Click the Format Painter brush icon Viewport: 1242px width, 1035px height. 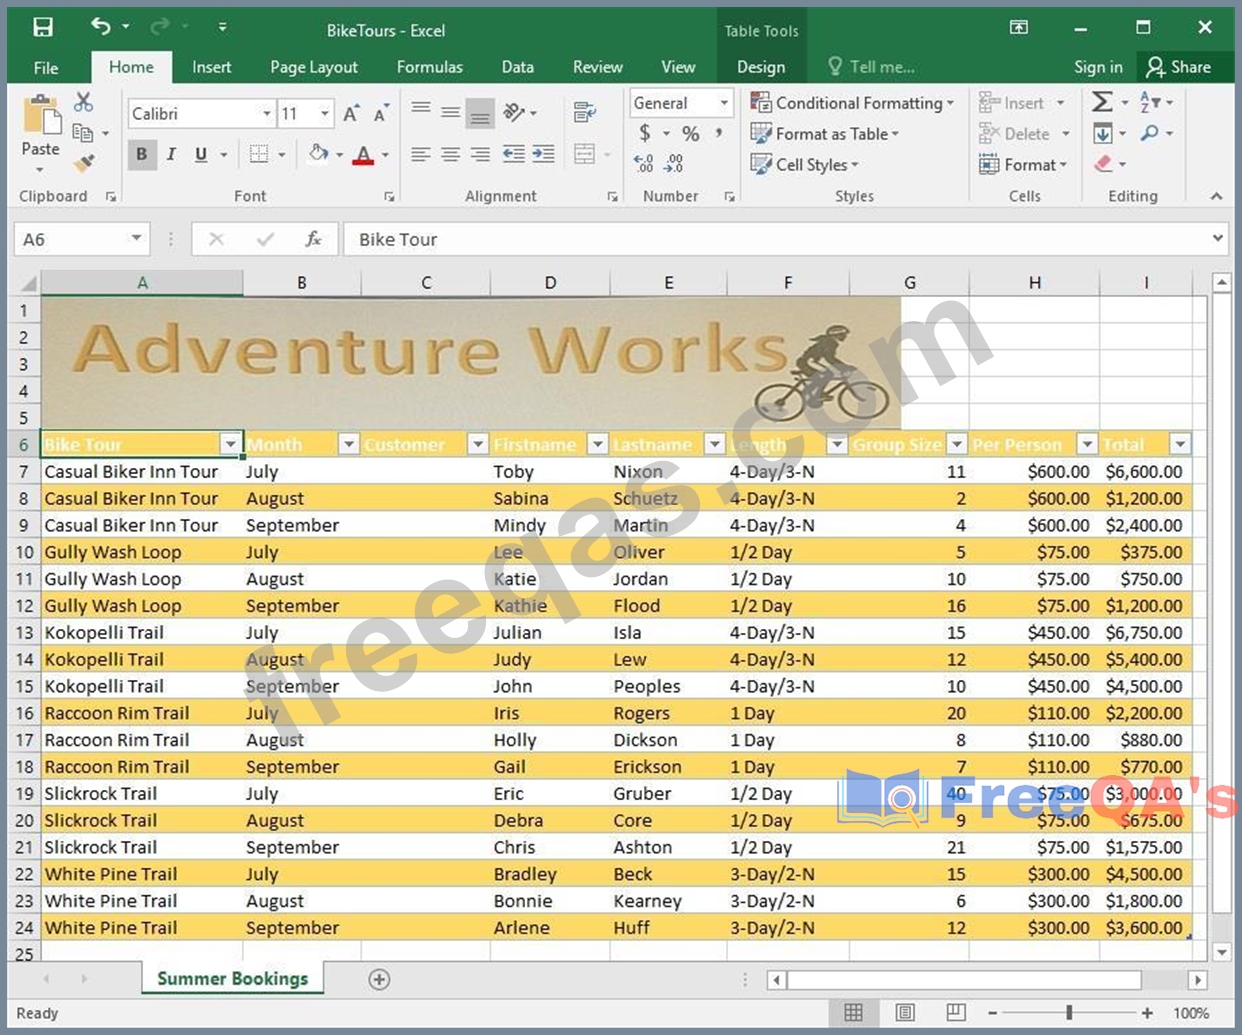84,162
